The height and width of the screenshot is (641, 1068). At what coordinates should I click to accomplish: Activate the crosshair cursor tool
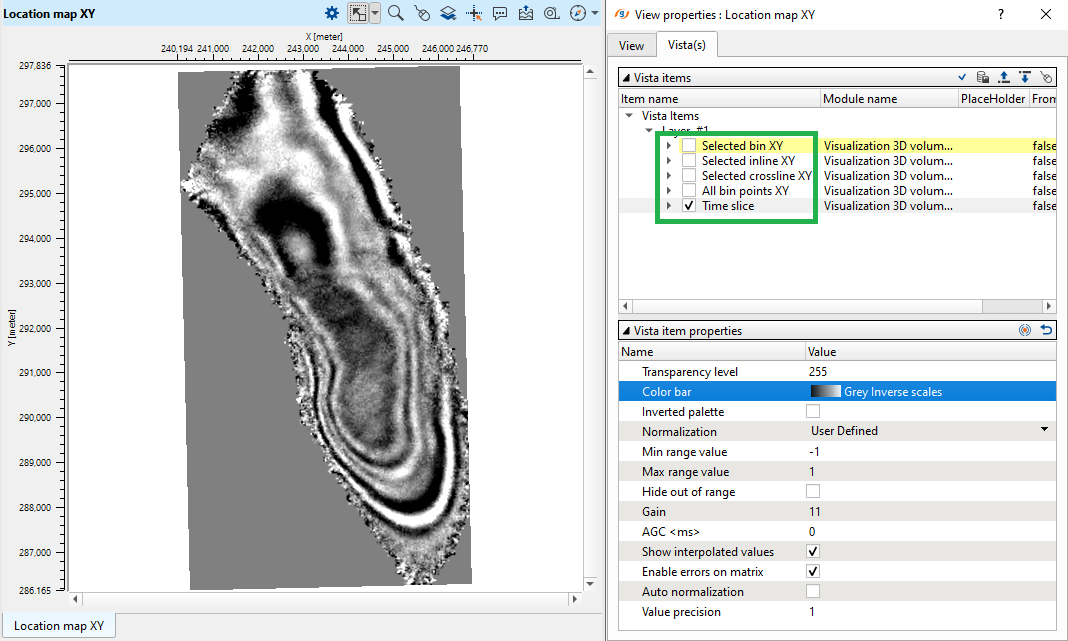[x=474, y=13]
